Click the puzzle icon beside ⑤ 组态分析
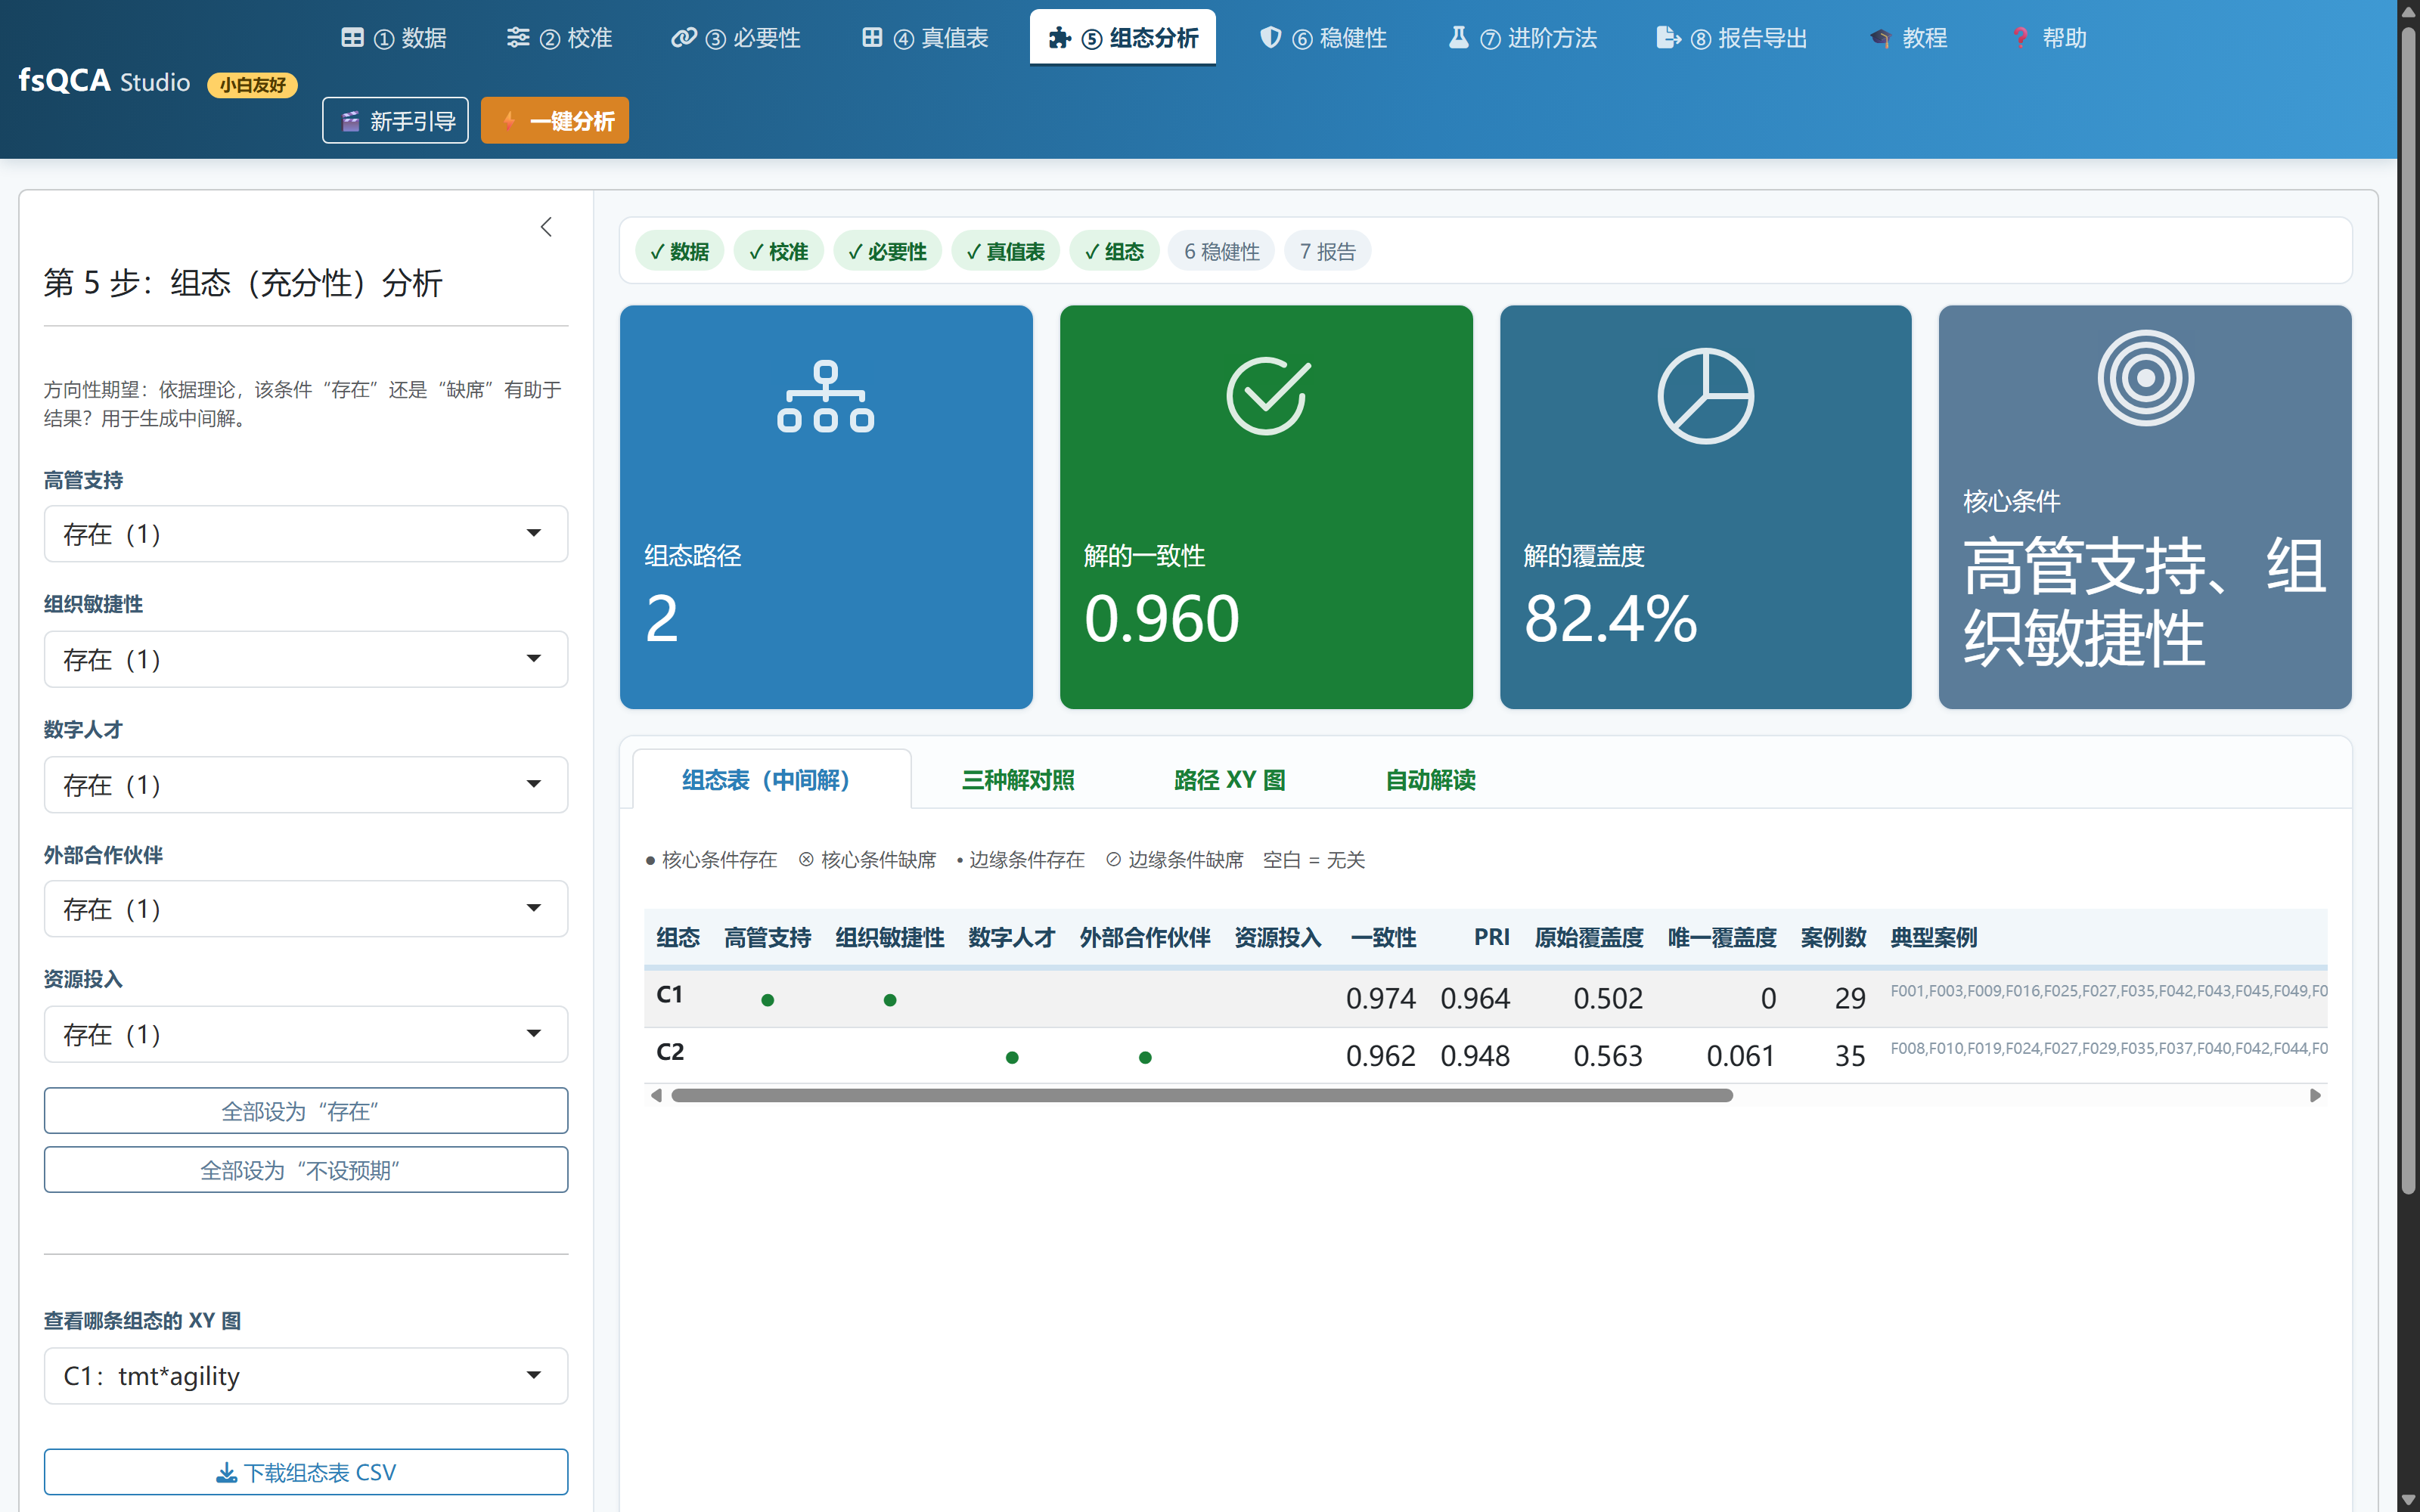 coord(1060,38)
